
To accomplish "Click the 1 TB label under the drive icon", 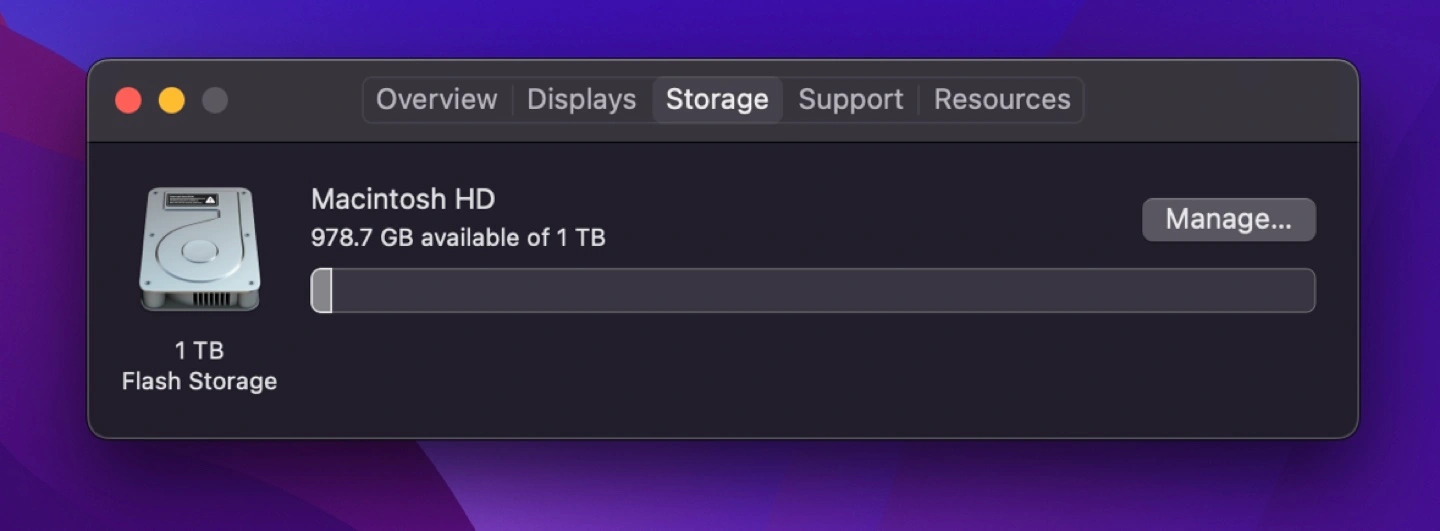I will tap(199, 350).
